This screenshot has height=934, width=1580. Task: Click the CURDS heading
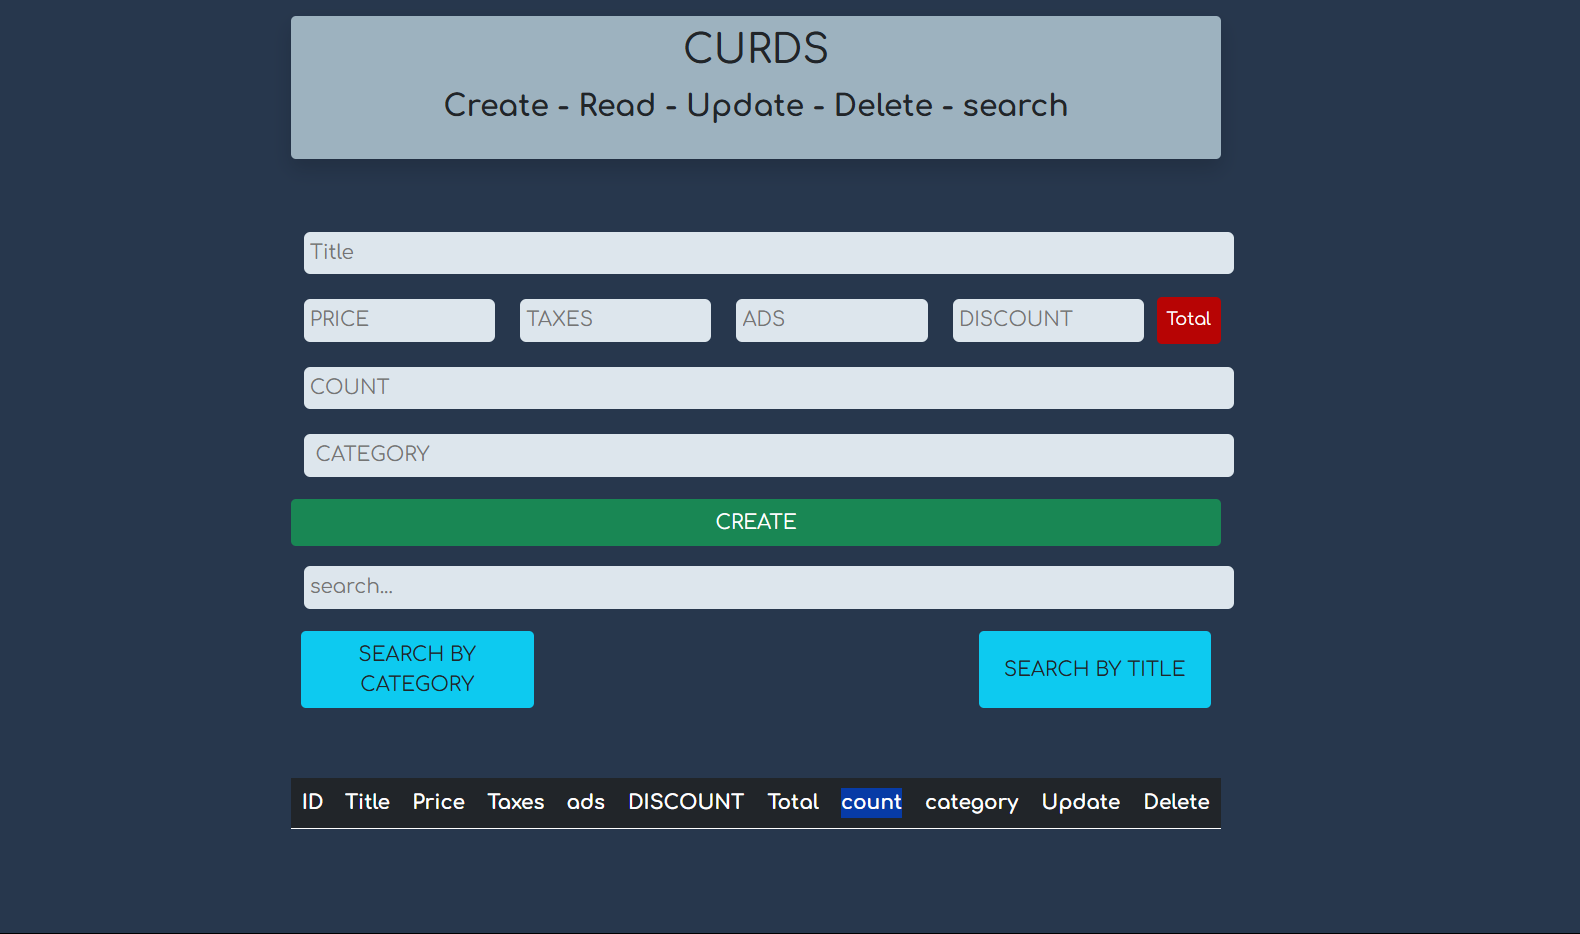[x=756, y=48]
